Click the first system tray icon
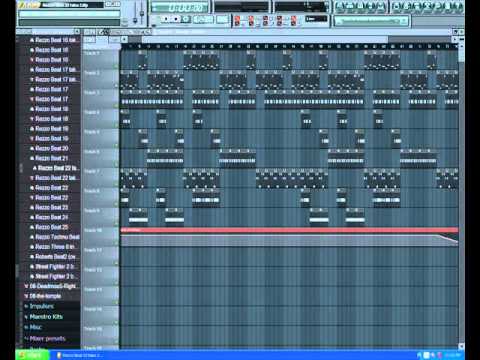This screenshot has width=480, height=360. (x=419, y=355)
